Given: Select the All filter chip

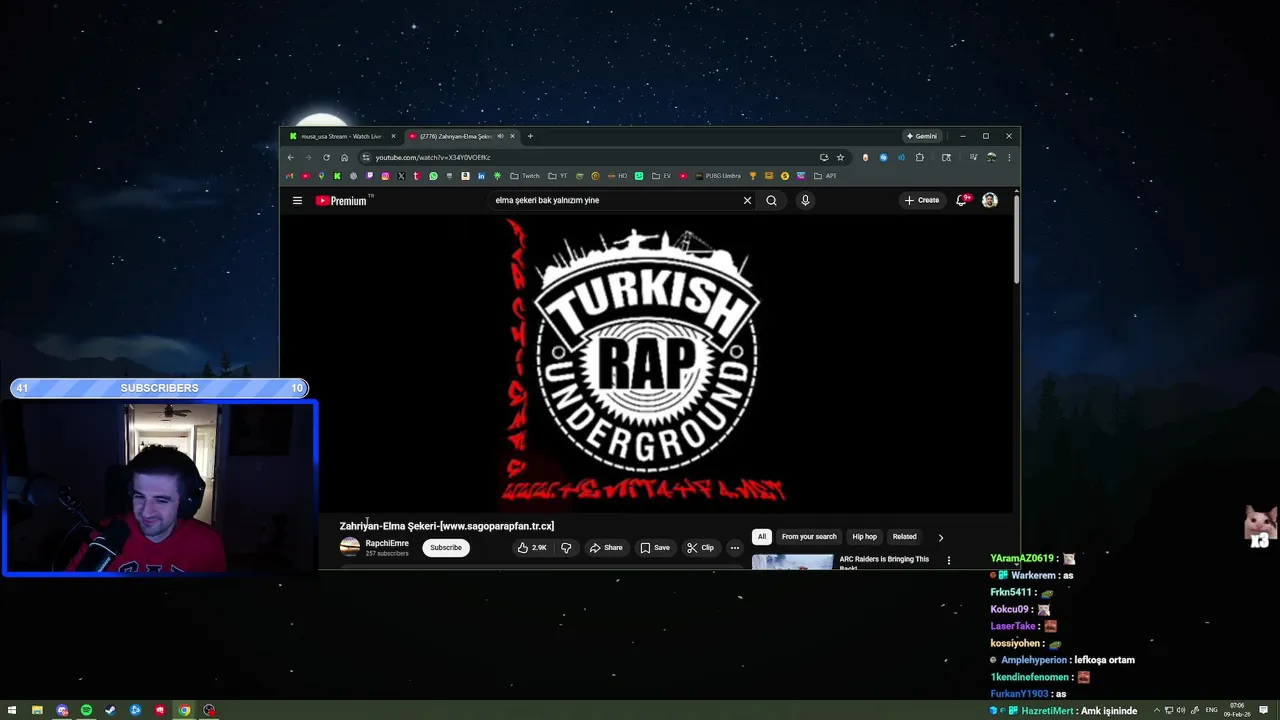Looking at the screenshot, I should [x=762, y=537].
